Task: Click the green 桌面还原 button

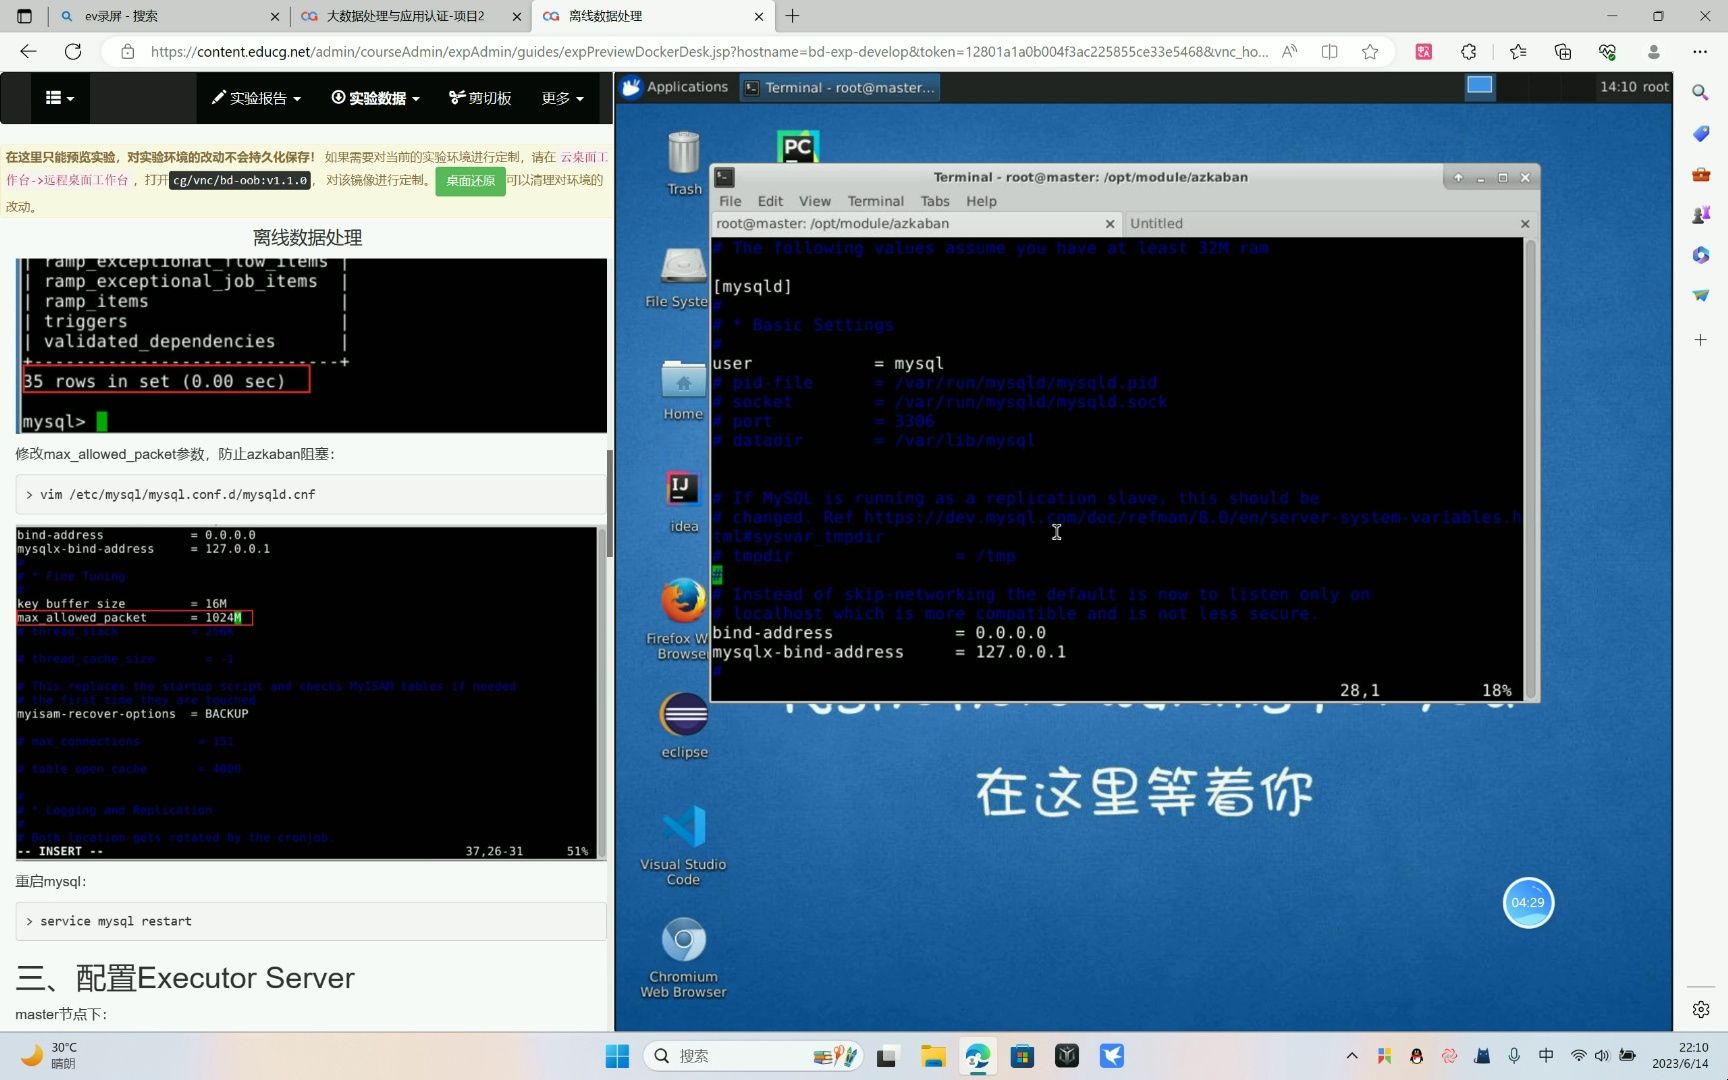Action: [470, 181]
